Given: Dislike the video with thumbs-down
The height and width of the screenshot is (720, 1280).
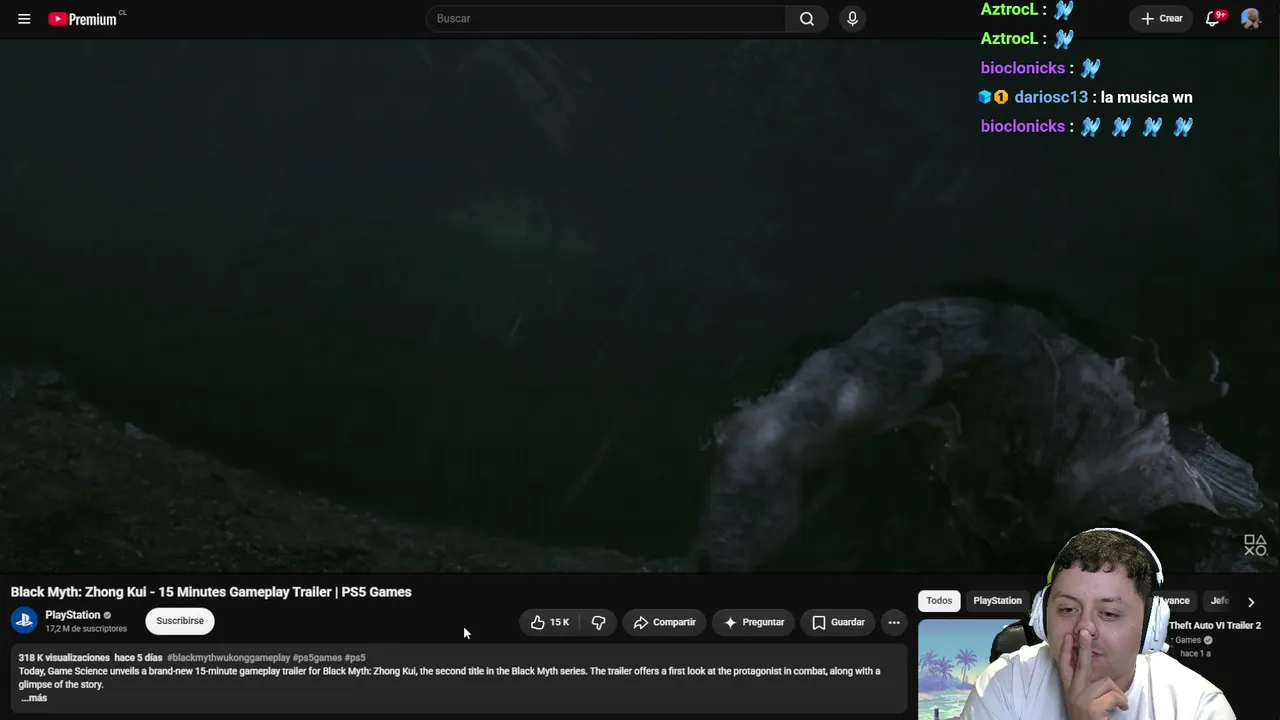Looking at the screenshot, I should [598, 622].
